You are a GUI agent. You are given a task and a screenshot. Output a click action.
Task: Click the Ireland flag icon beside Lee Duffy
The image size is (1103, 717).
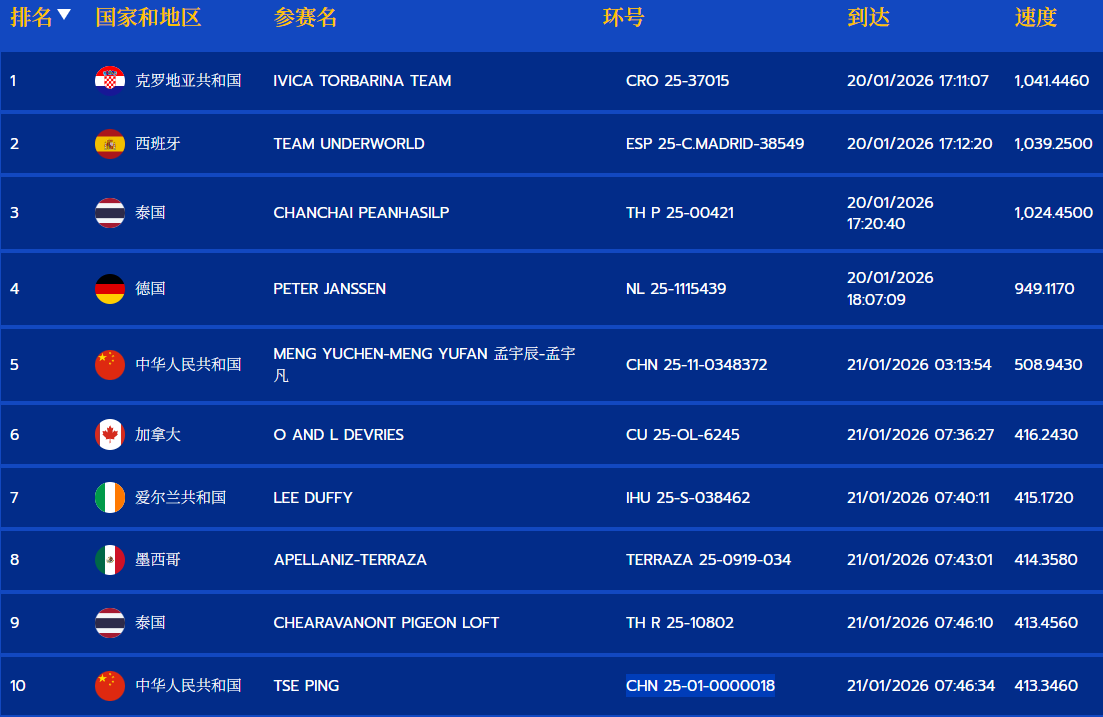110,498
